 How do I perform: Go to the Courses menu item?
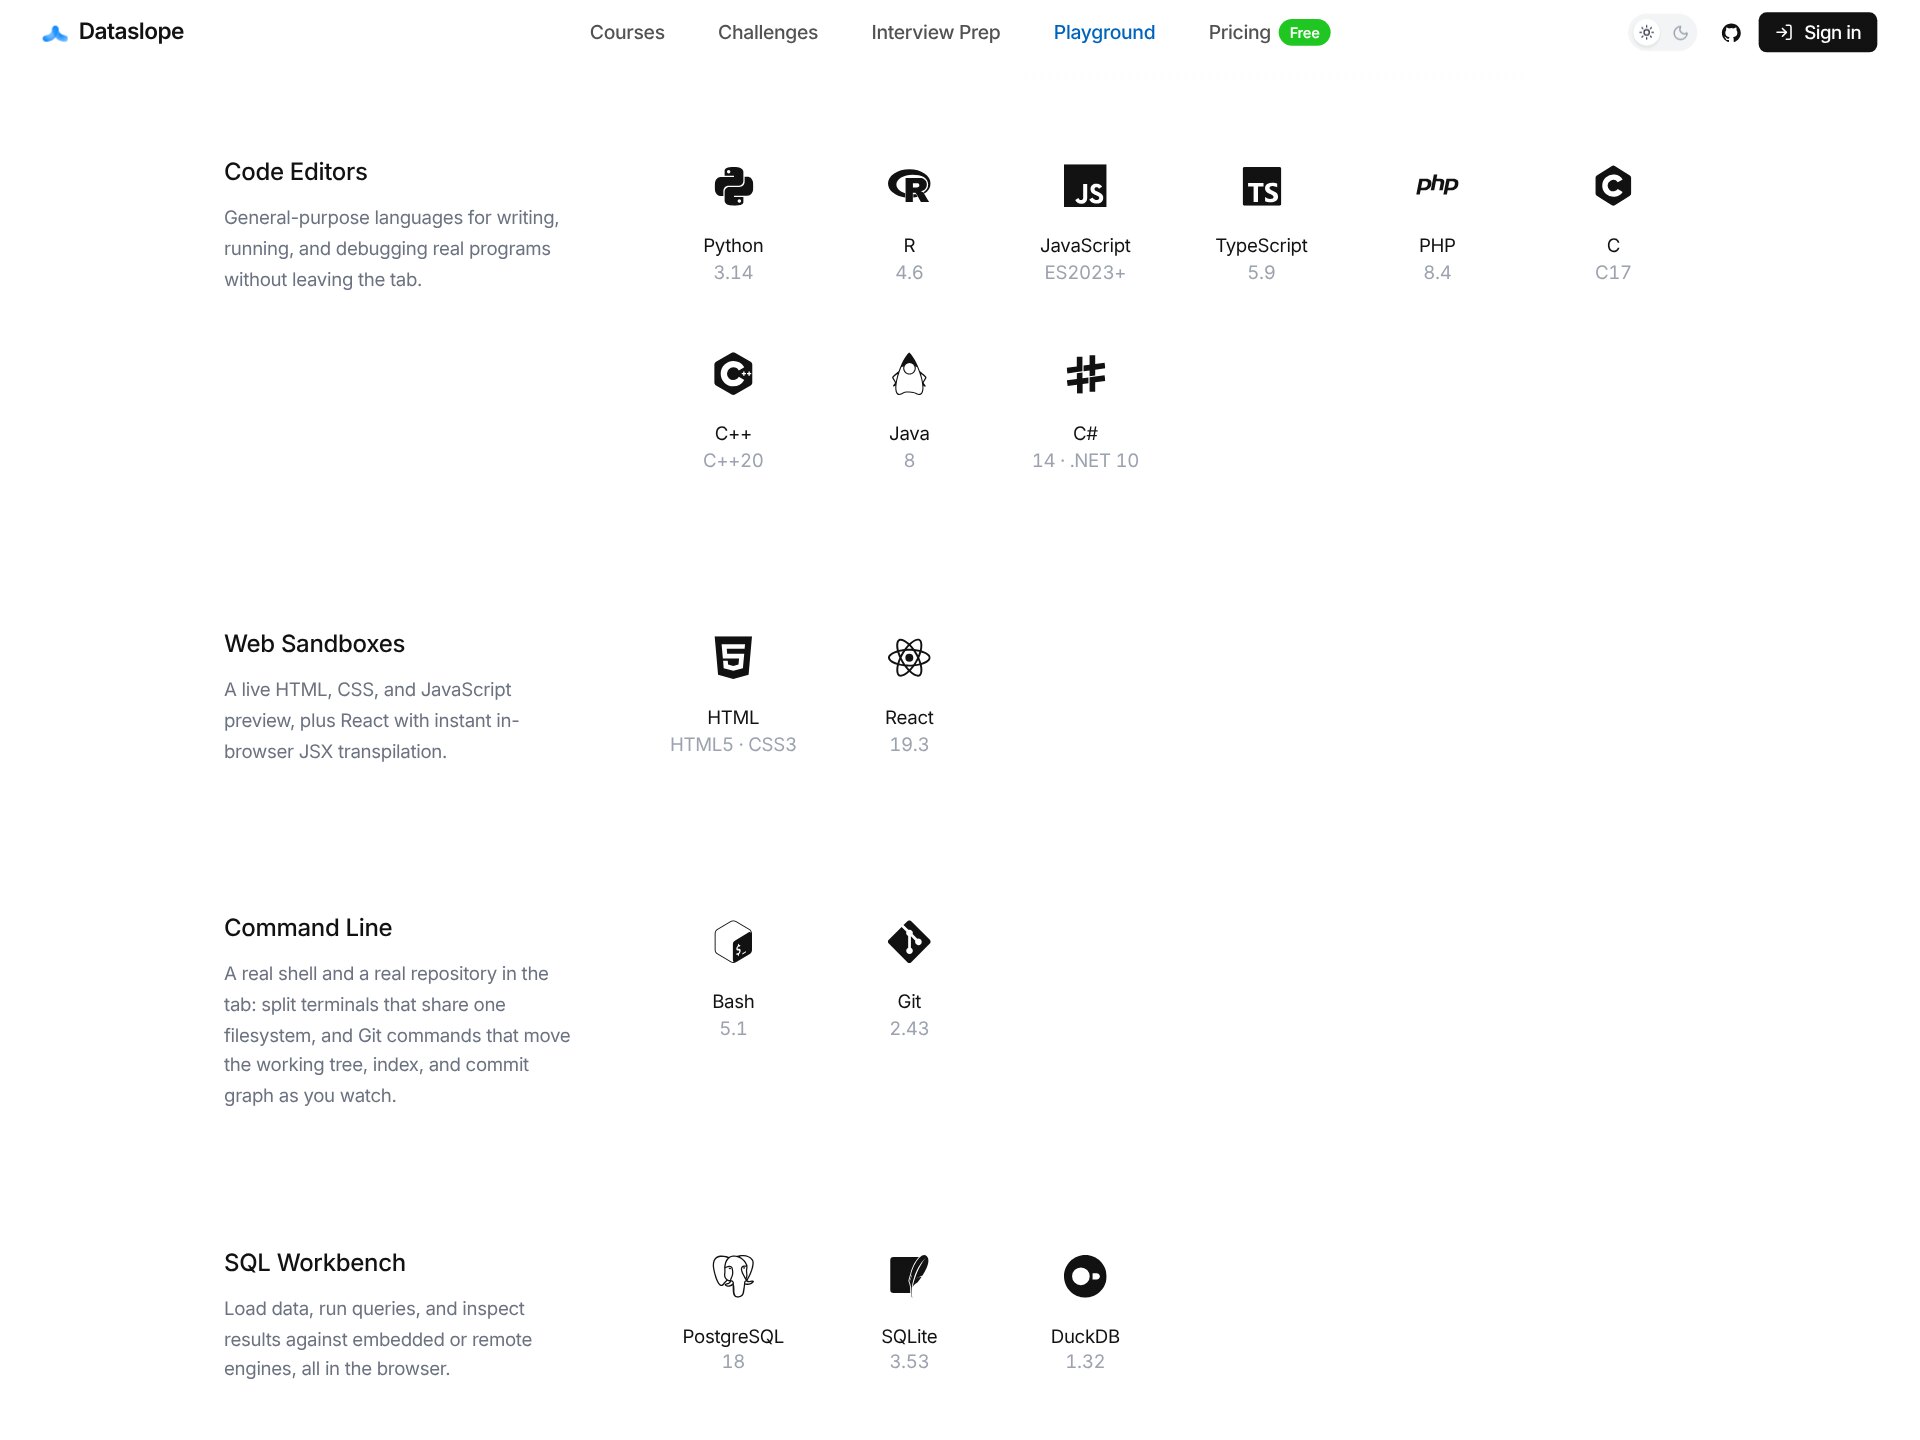pyautogui.click(x=627, y=32)
